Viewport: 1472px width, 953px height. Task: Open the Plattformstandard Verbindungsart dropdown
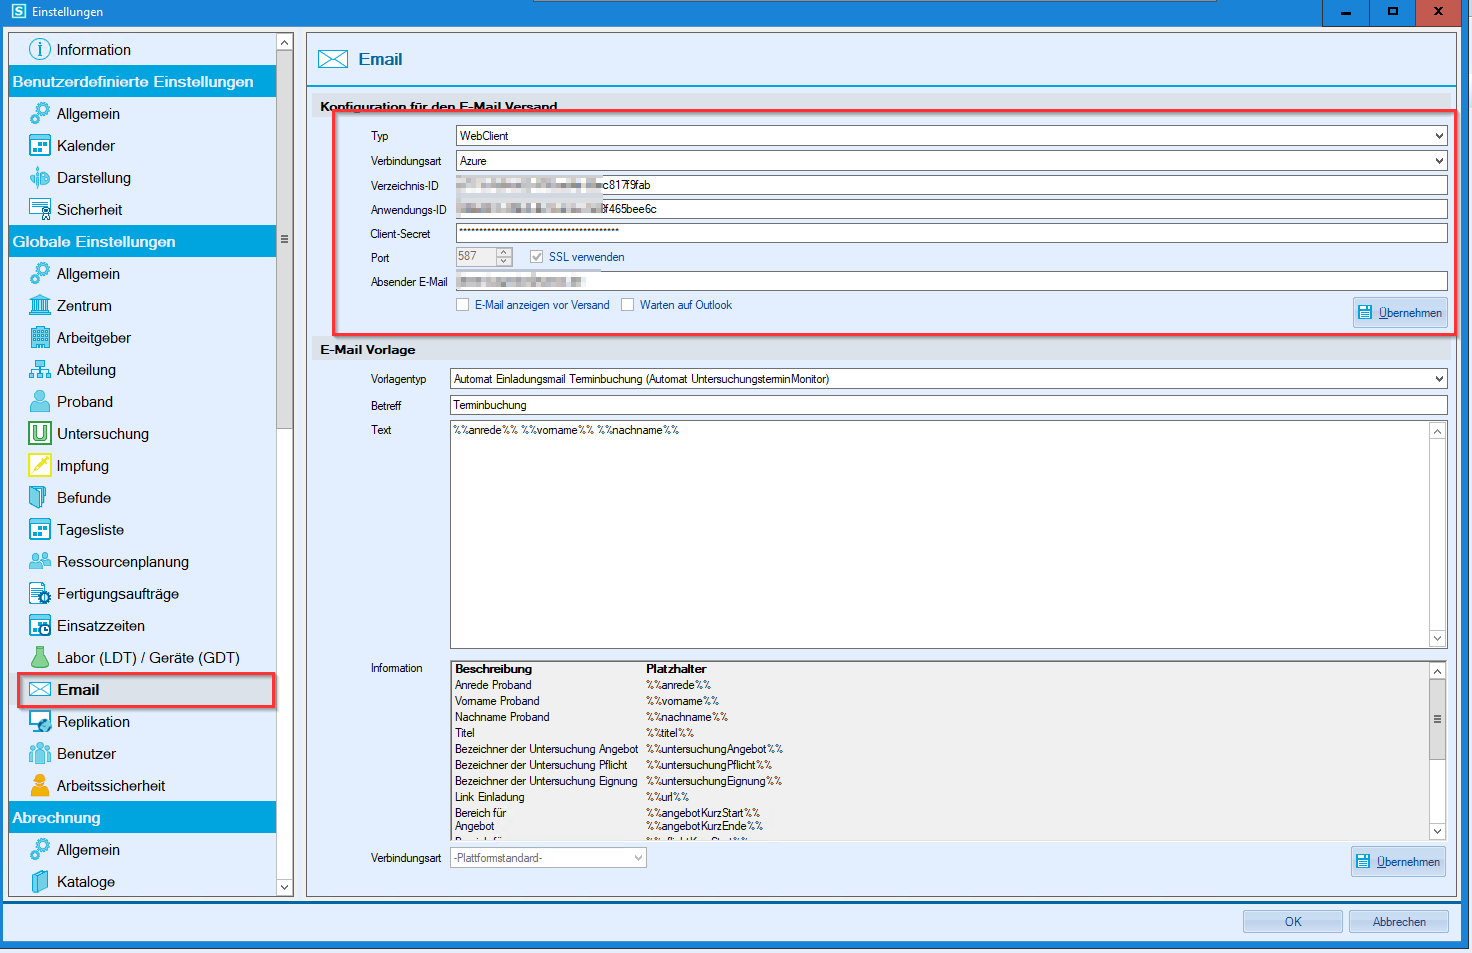(548, 858)
